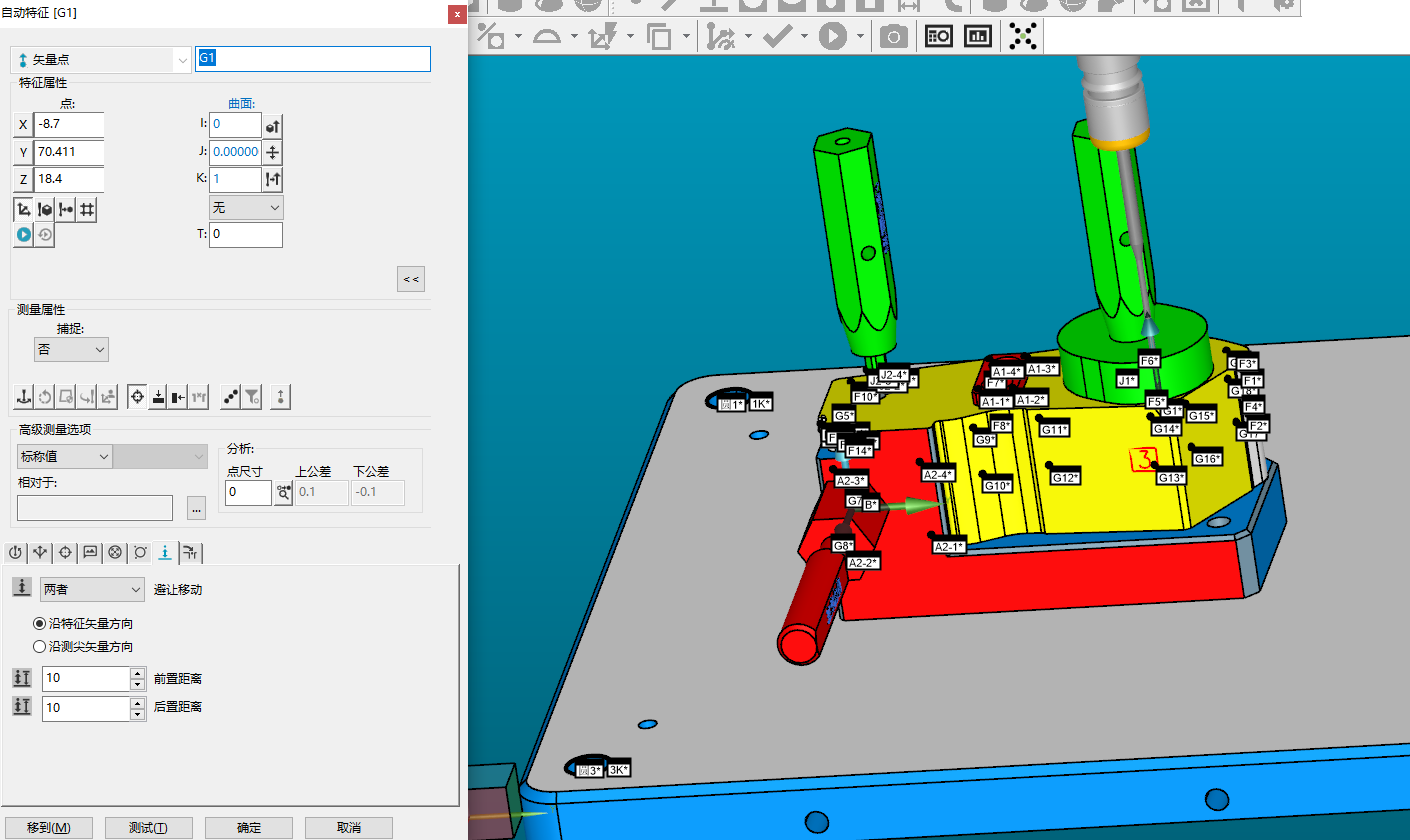Click the grid snap icon under Z field
This screenshot has width=1410, height=840.
(87, 209)
